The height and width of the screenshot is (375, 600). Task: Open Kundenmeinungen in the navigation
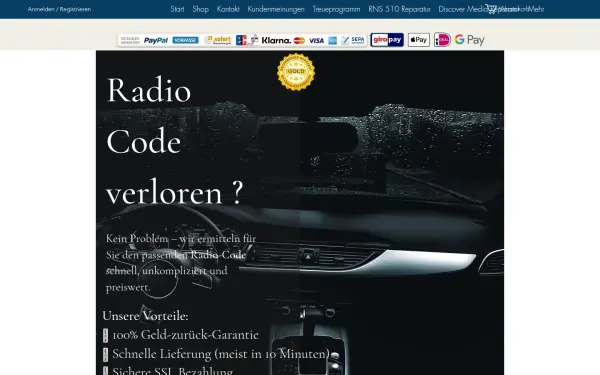click(x=276, y=9)
